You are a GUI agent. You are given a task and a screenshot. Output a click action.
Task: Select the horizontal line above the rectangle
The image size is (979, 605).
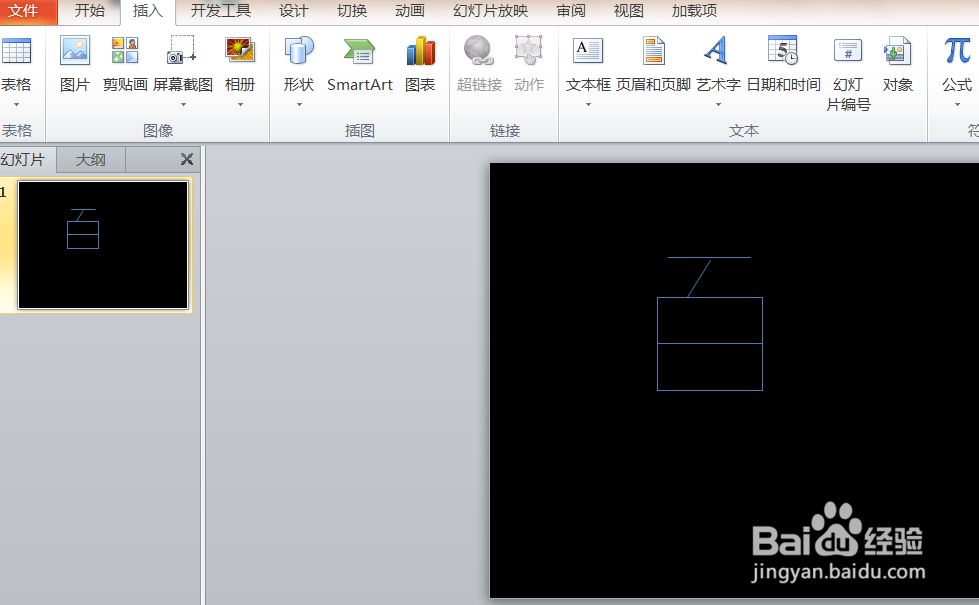tap(709, 257)
